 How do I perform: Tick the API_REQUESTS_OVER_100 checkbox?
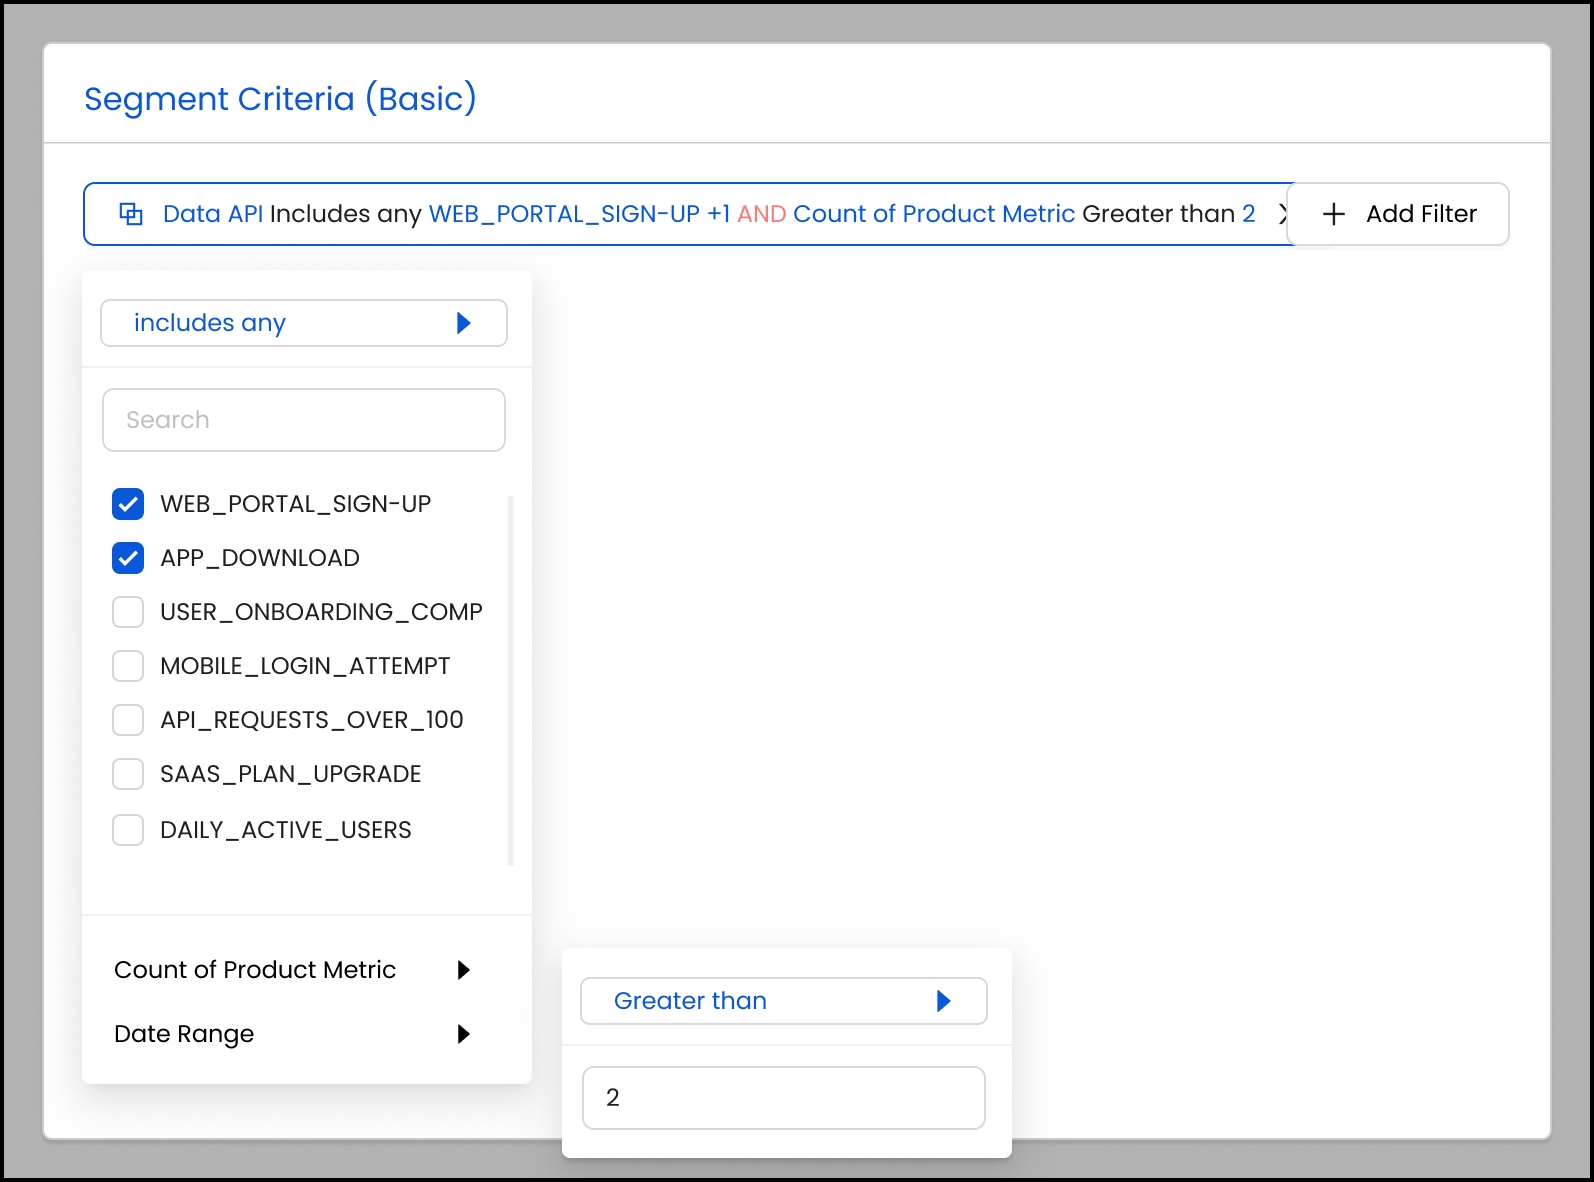[x=128, y=720]
